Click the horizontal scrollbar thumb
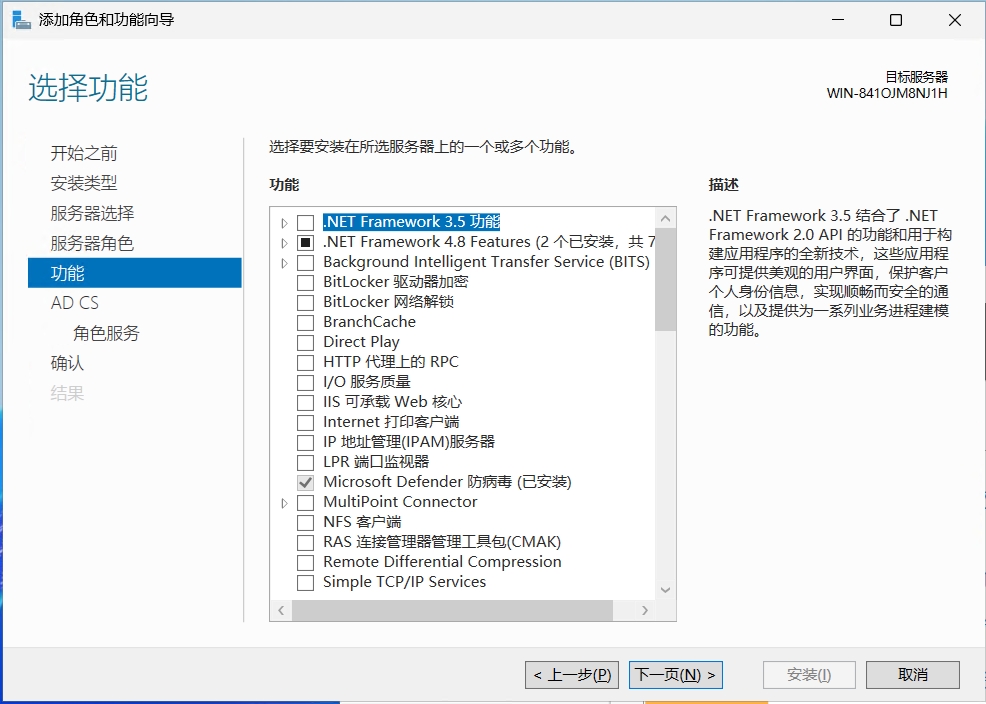 pyautogui.click(x=452, y=610)
